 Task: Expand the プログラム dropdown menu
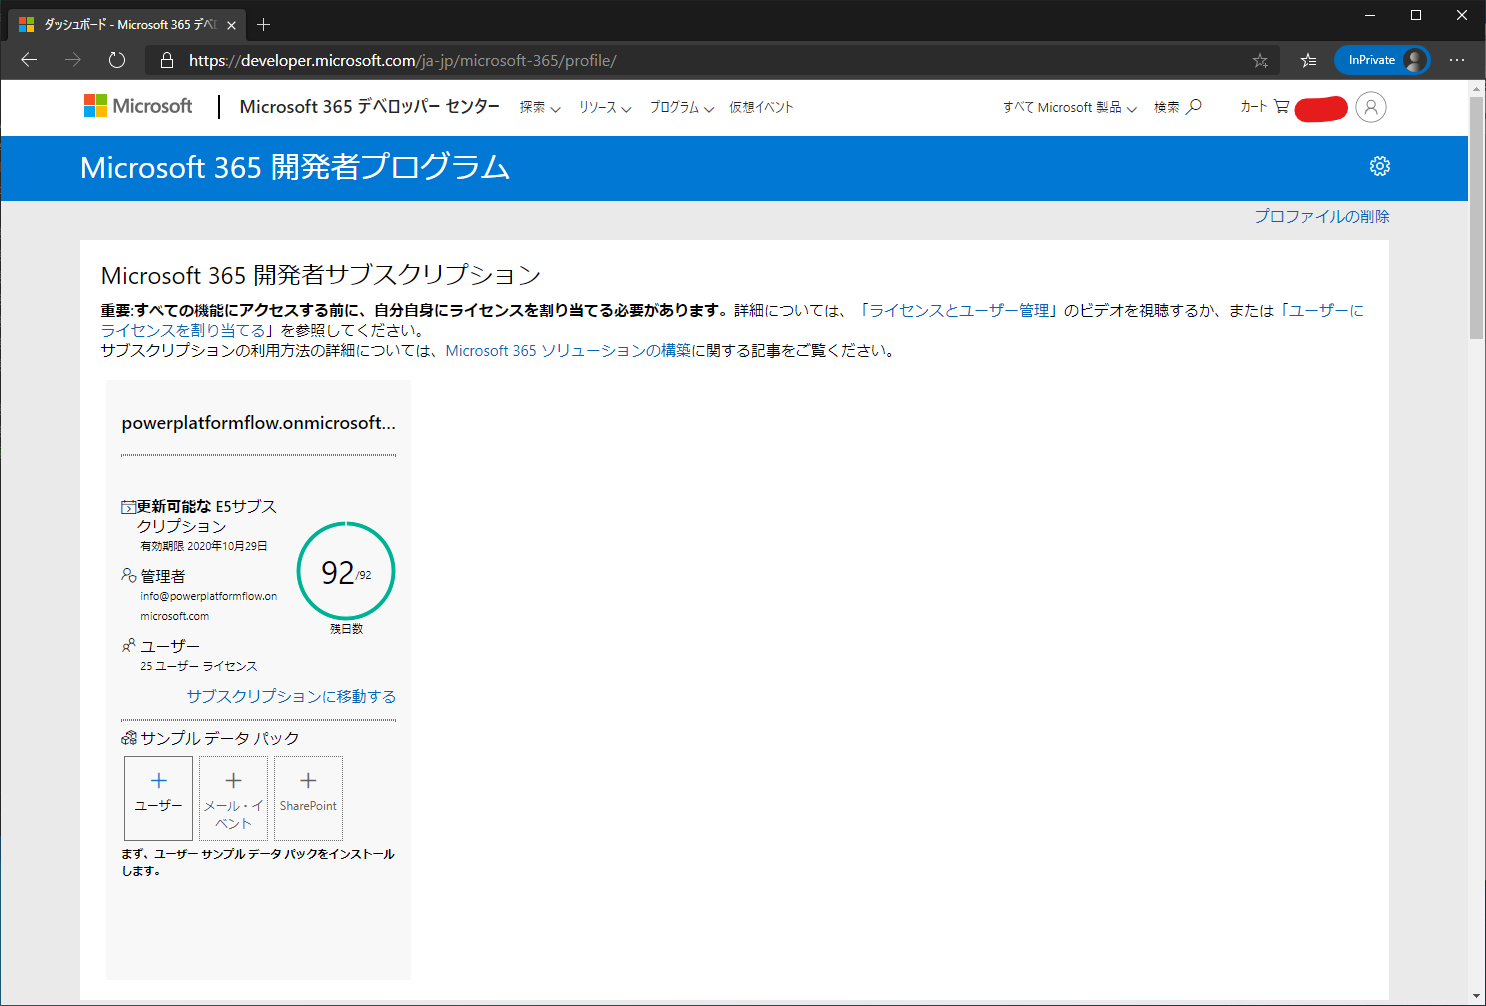(x=681, y=108)
